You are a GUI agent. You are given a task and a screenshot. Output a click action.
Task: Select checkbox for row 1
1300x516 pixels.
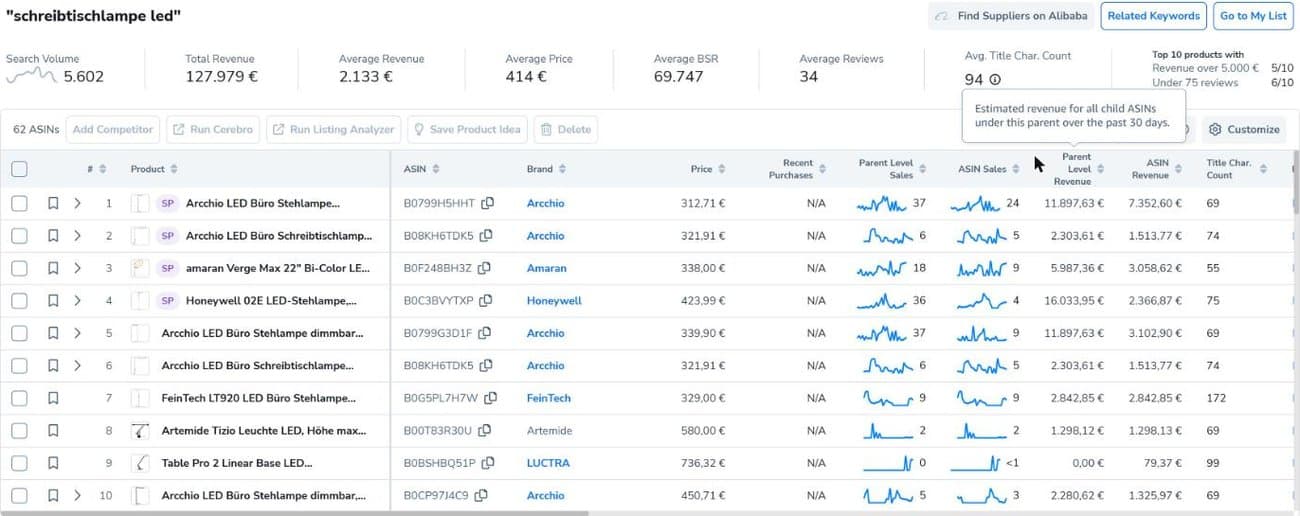pyautogui.click(x=19, y=204)
